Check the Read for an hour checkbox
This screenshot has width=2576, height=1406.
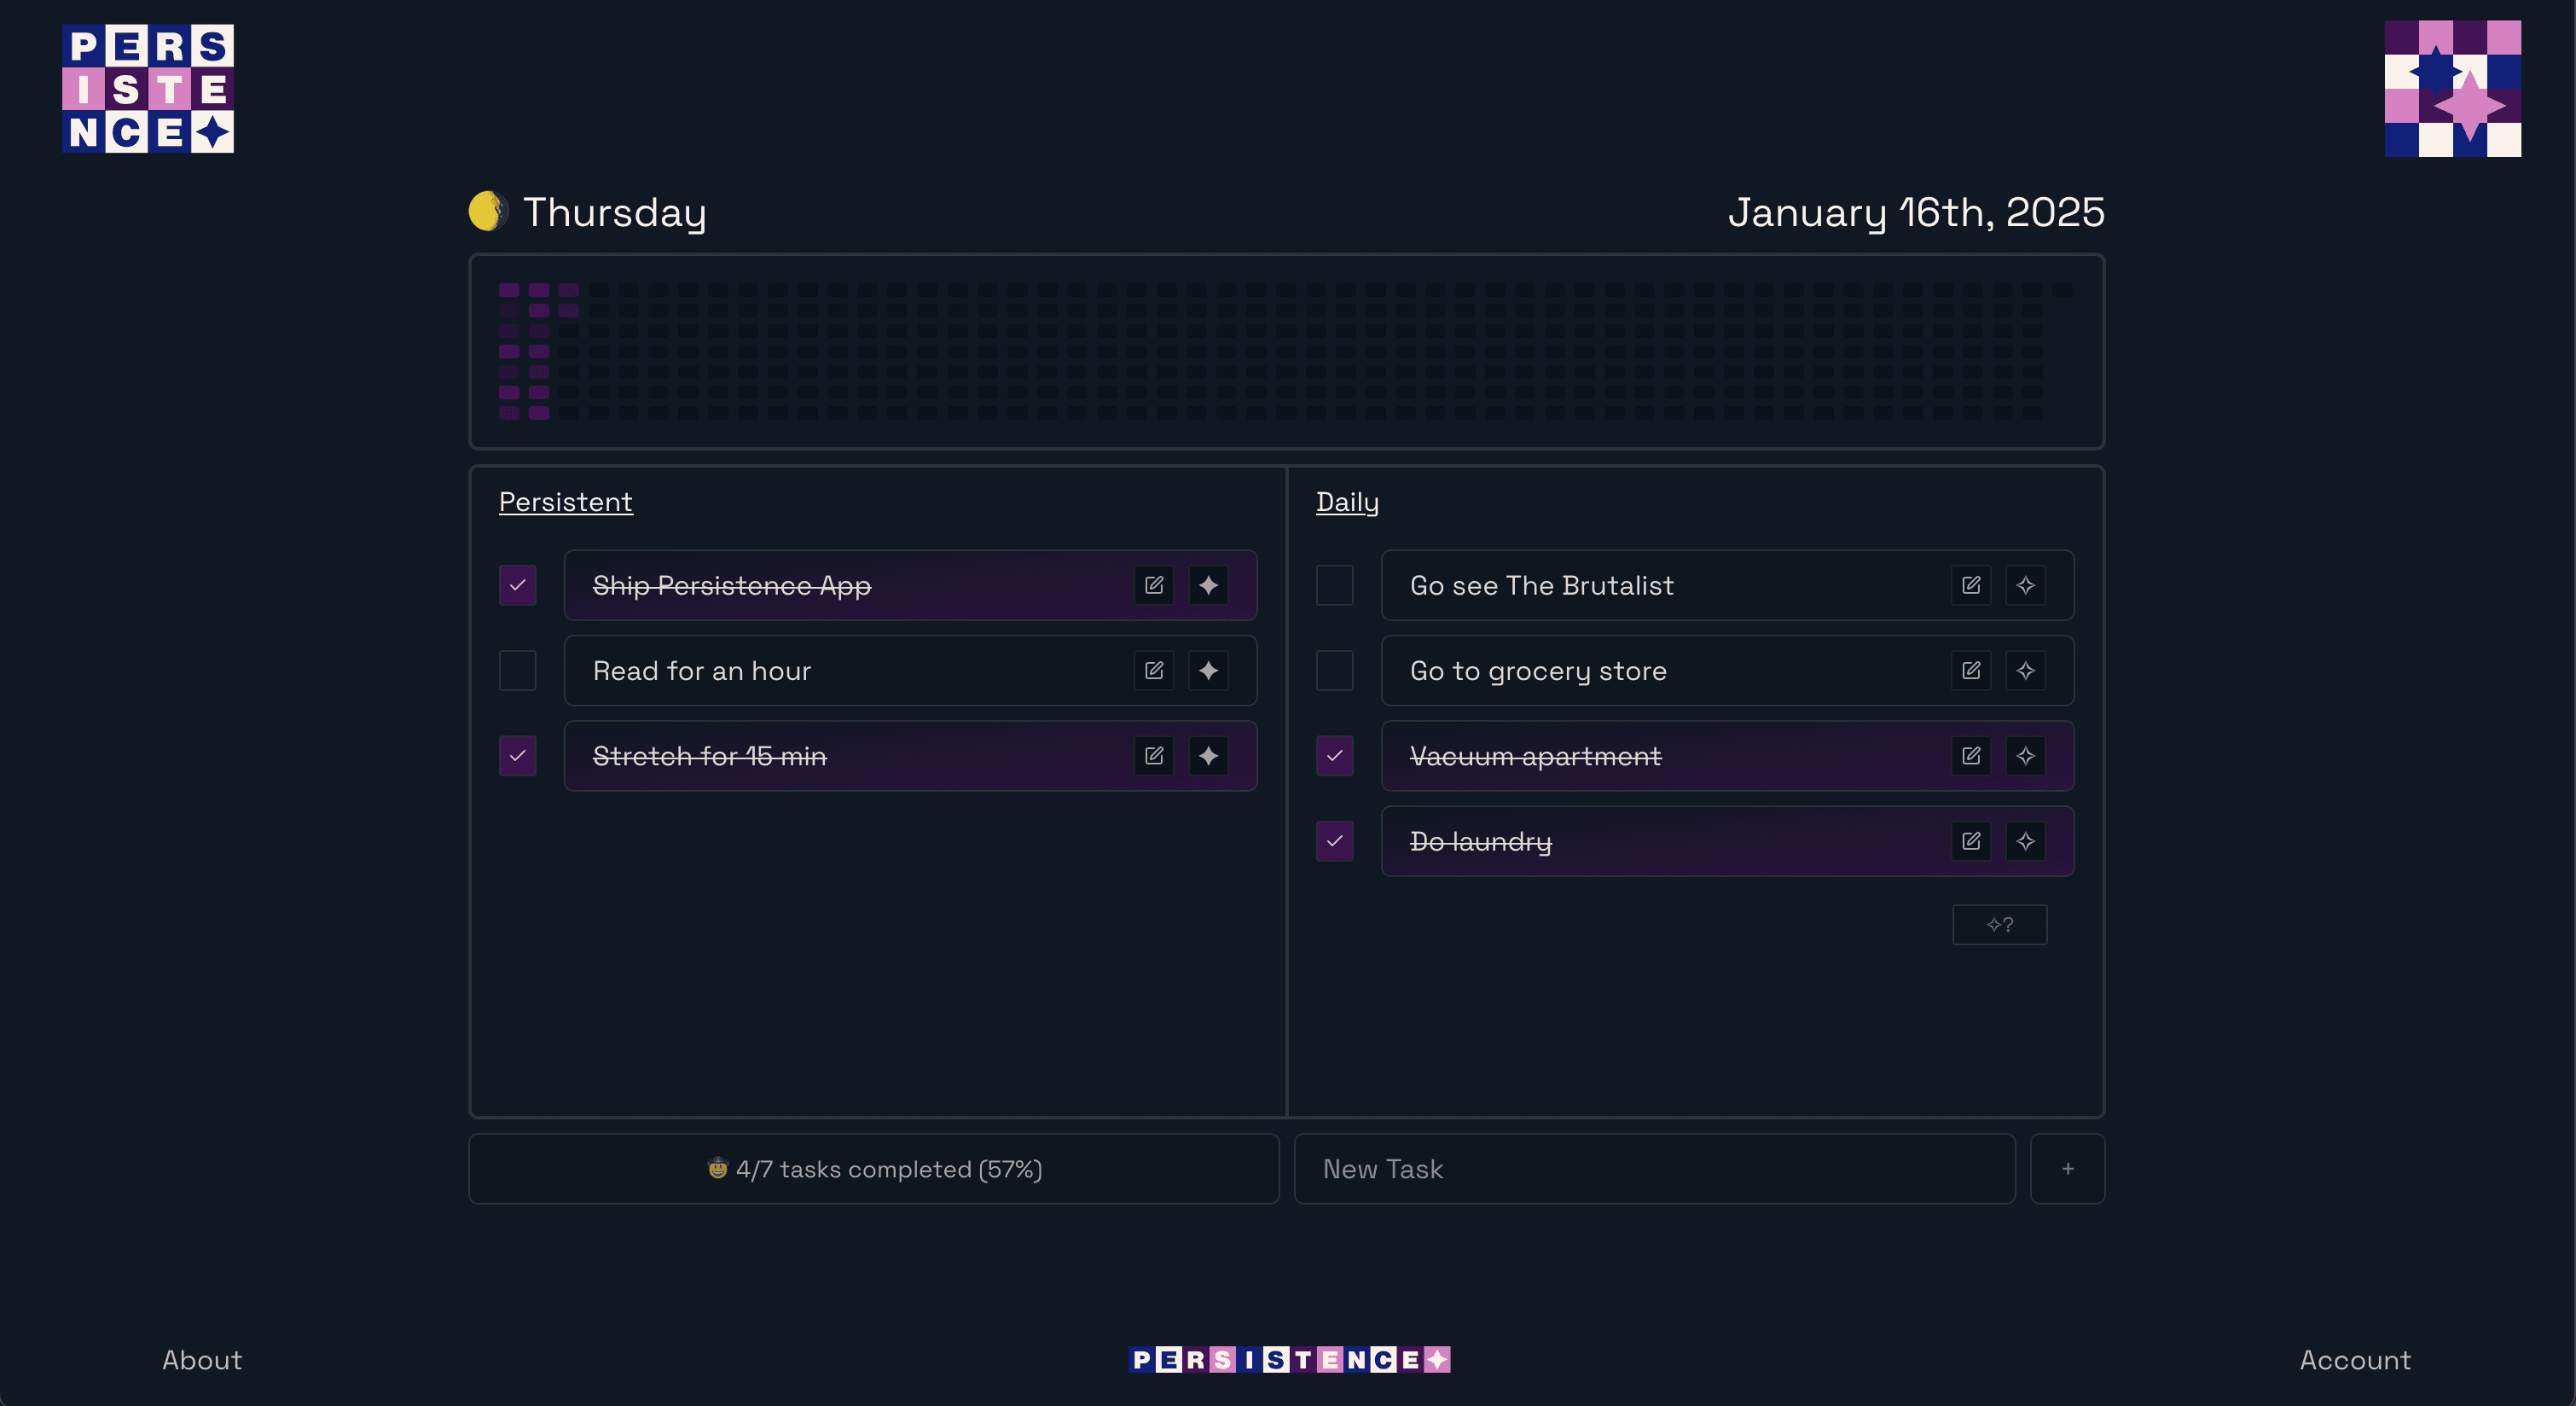(517, 670)
